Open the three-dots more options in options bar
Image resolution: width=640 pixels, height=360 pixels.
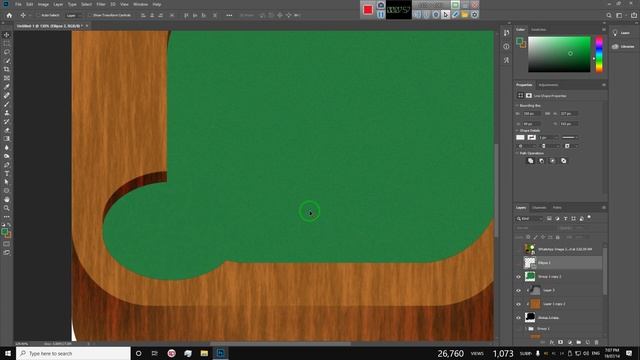(x=229, y=15)
